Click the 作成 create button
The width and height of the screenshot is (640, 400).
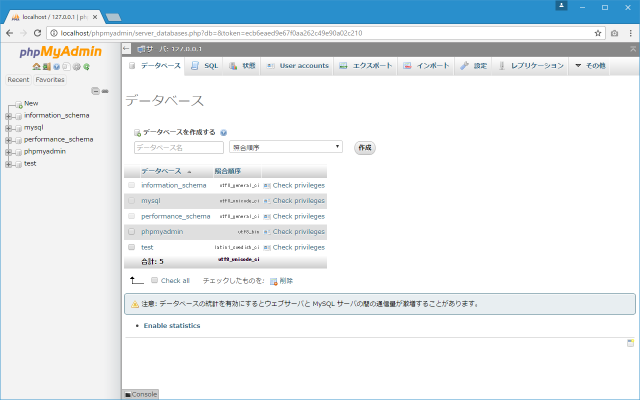click(365, 148)
